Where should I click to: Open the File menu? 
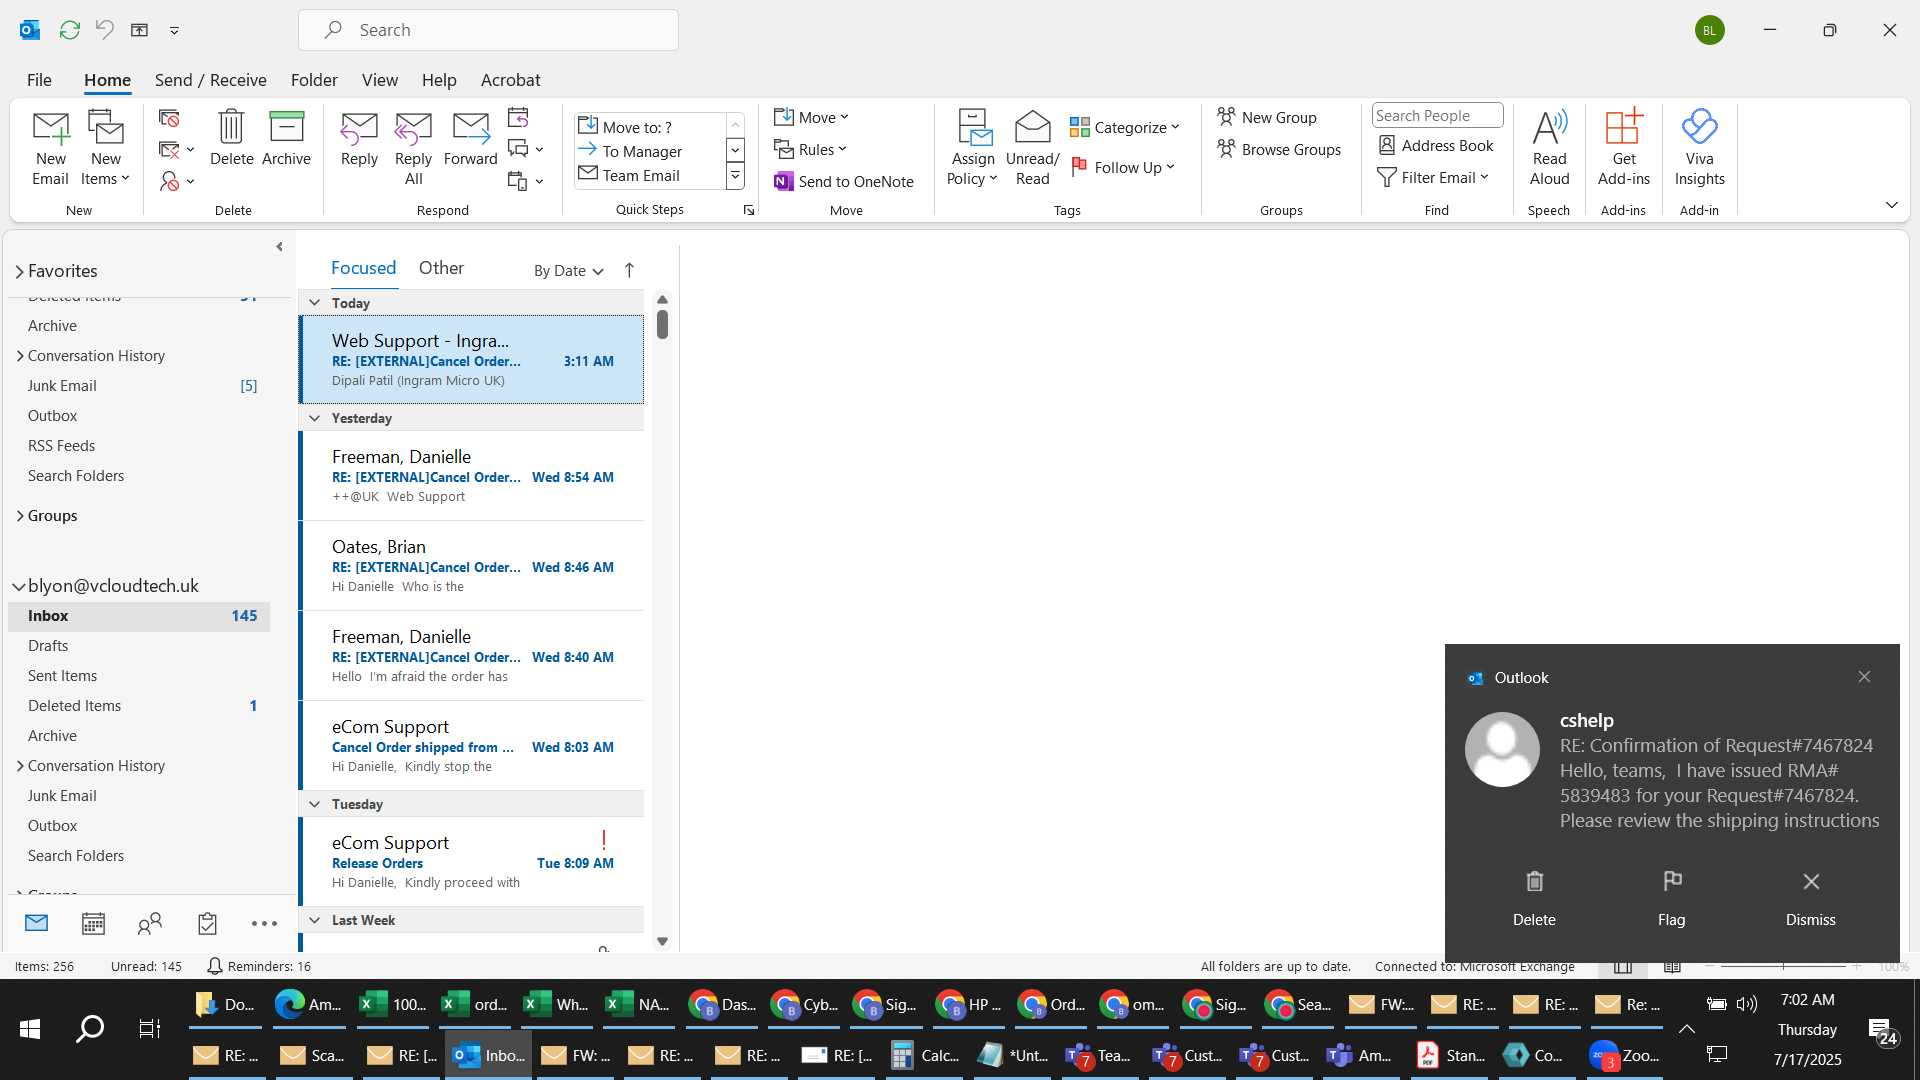coord(39,80)
